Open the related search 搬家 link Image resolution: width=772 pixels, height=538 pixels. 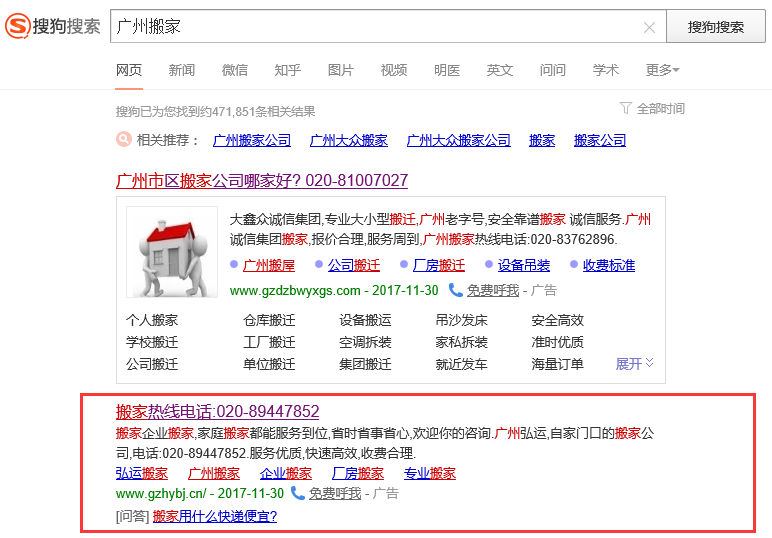pos(542,140)
